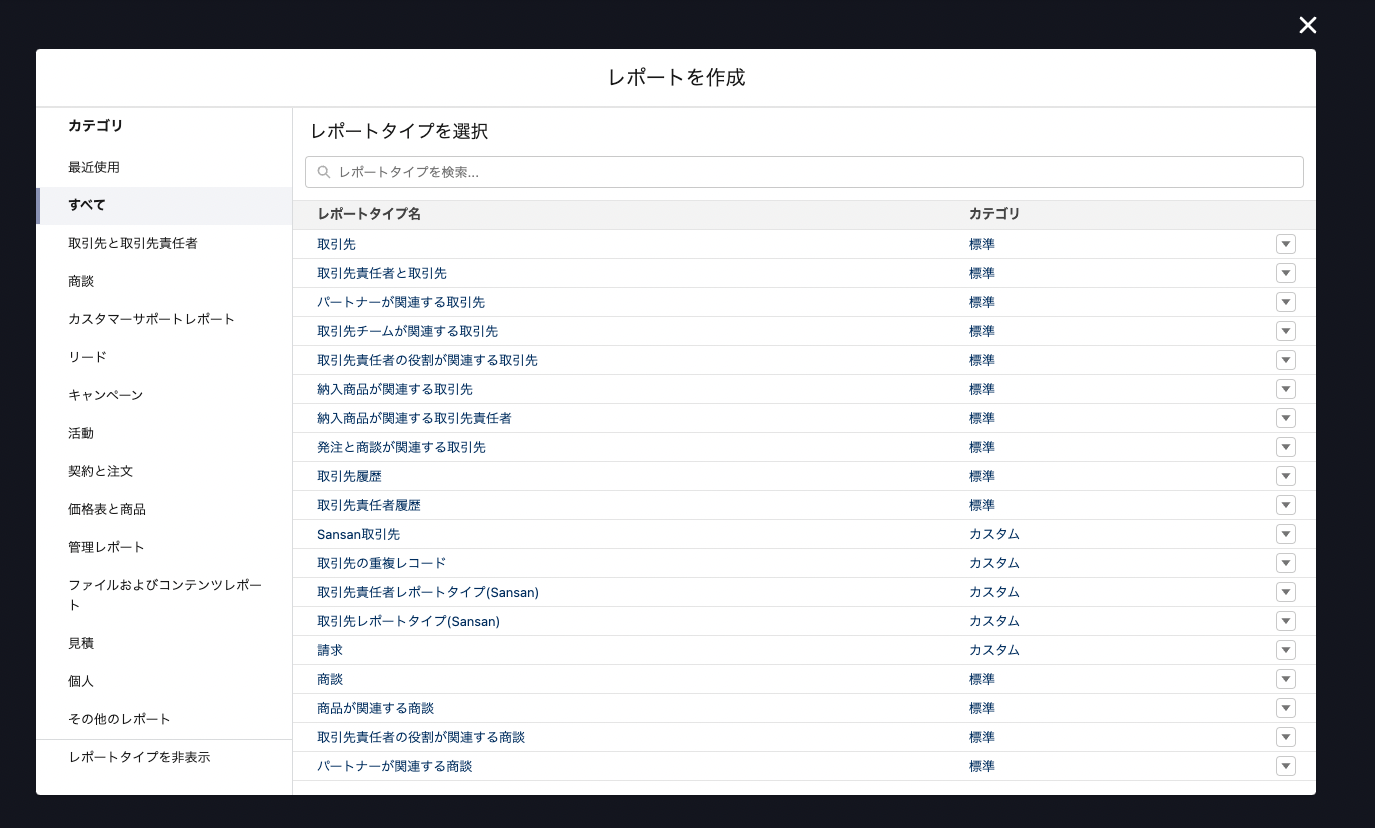Select the 取引先責任者履歴 report type
The height and width of the screenshot is (828, 1375).
coord(369,505)
